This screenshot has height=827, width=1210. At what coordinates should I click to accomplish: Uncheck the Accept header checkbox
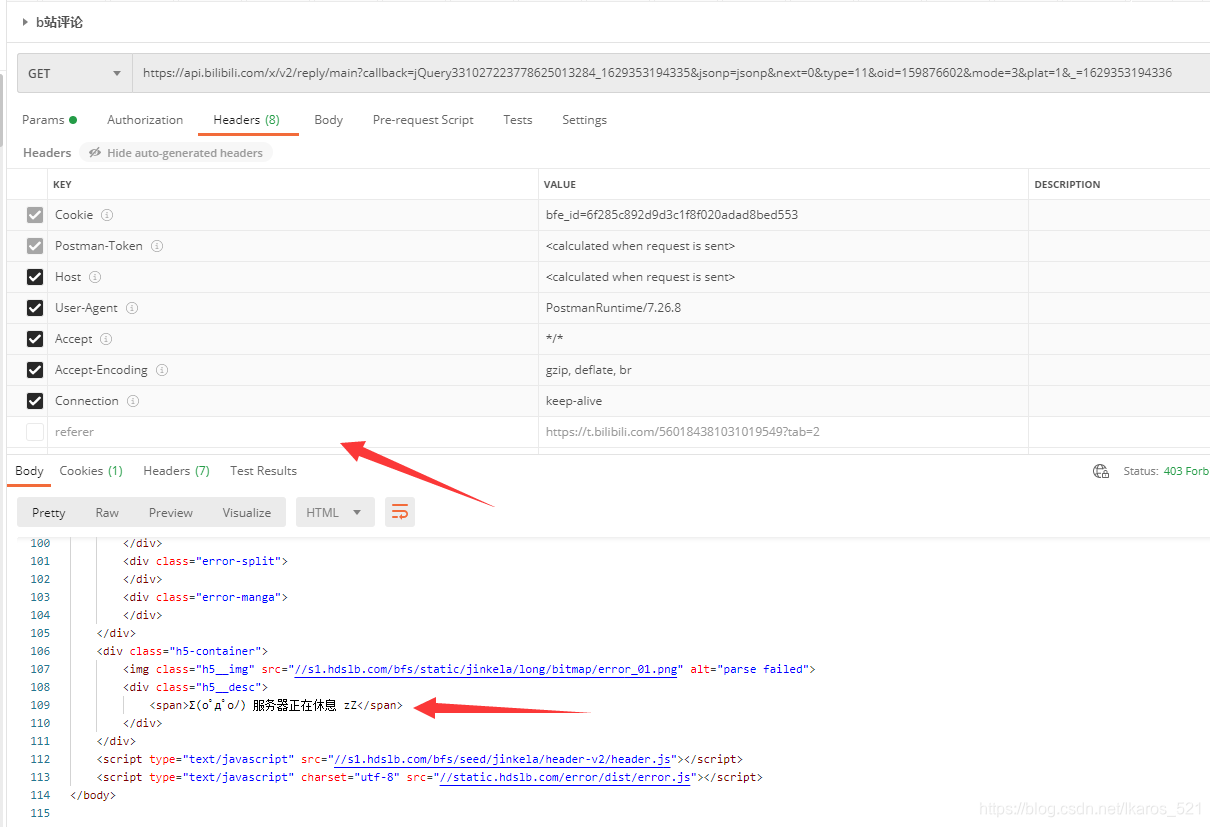[35, 339]
